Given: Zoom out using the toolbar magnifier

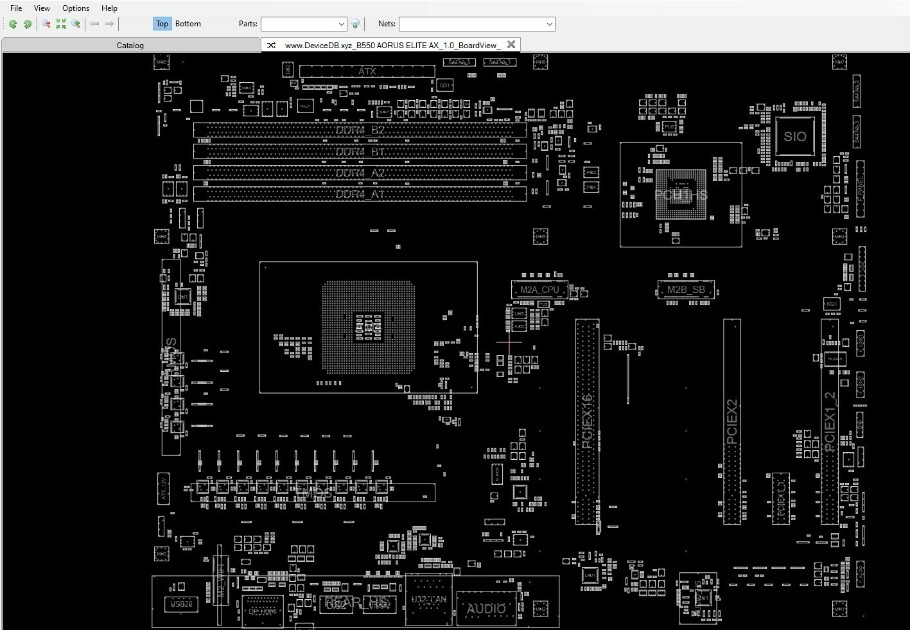Looking at the screenshot, I should (x=45, y=24).
